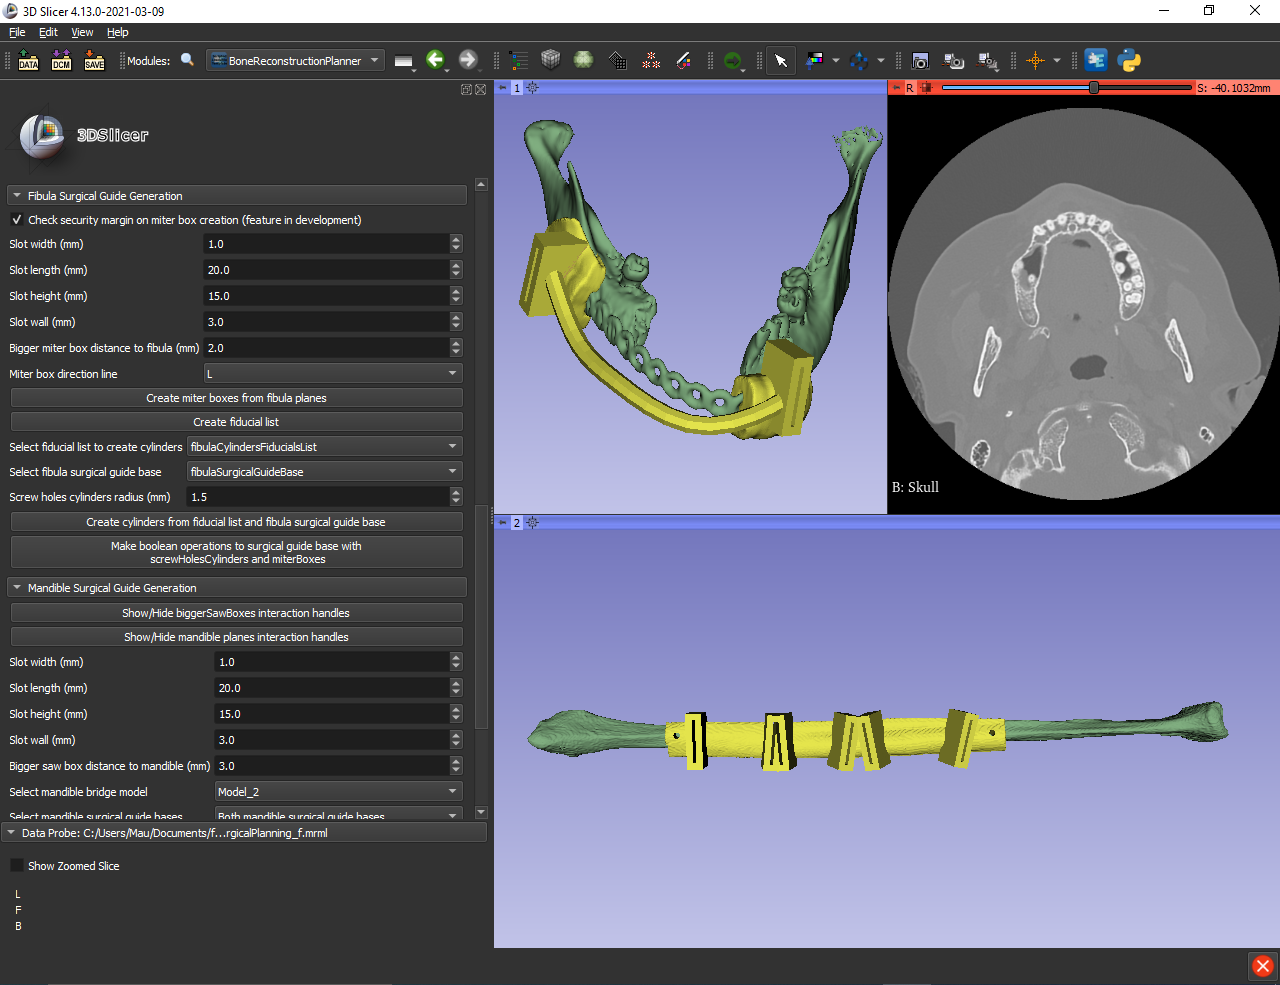Open the Add DATA loader

pos(28,60)
